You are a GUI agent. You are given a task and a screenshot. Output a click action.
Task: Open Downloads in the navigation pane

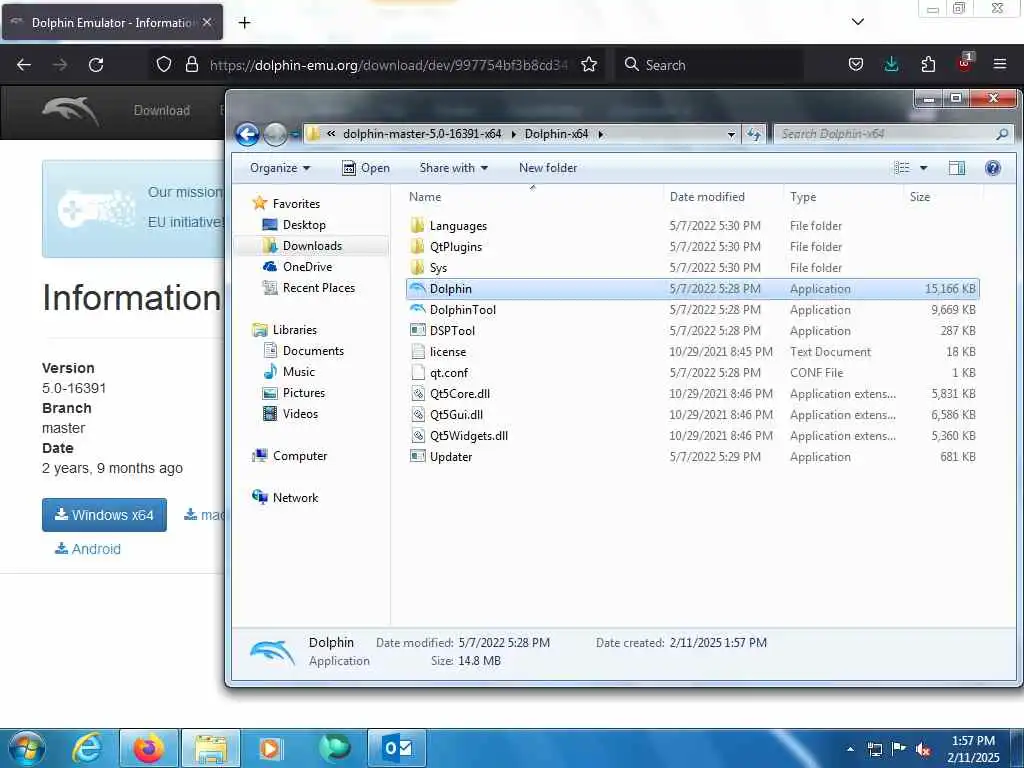tap(312, 246)
